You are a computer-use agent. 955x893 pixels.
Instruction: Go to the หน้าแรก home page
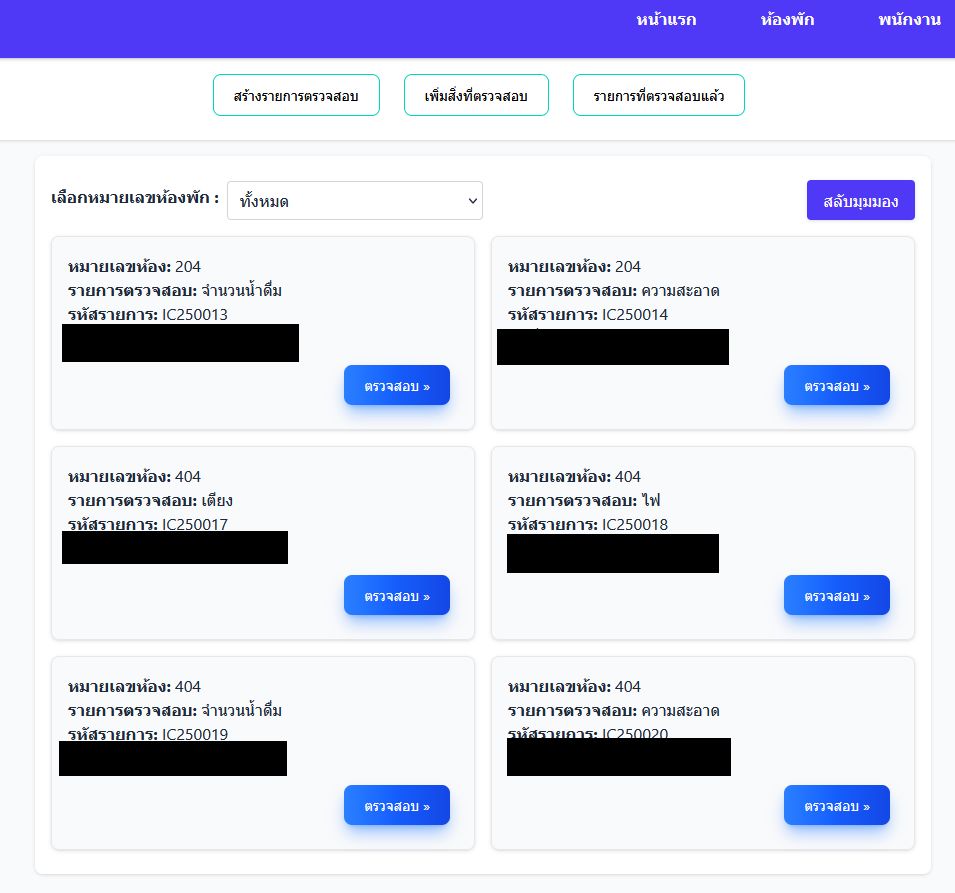(666, 20)
